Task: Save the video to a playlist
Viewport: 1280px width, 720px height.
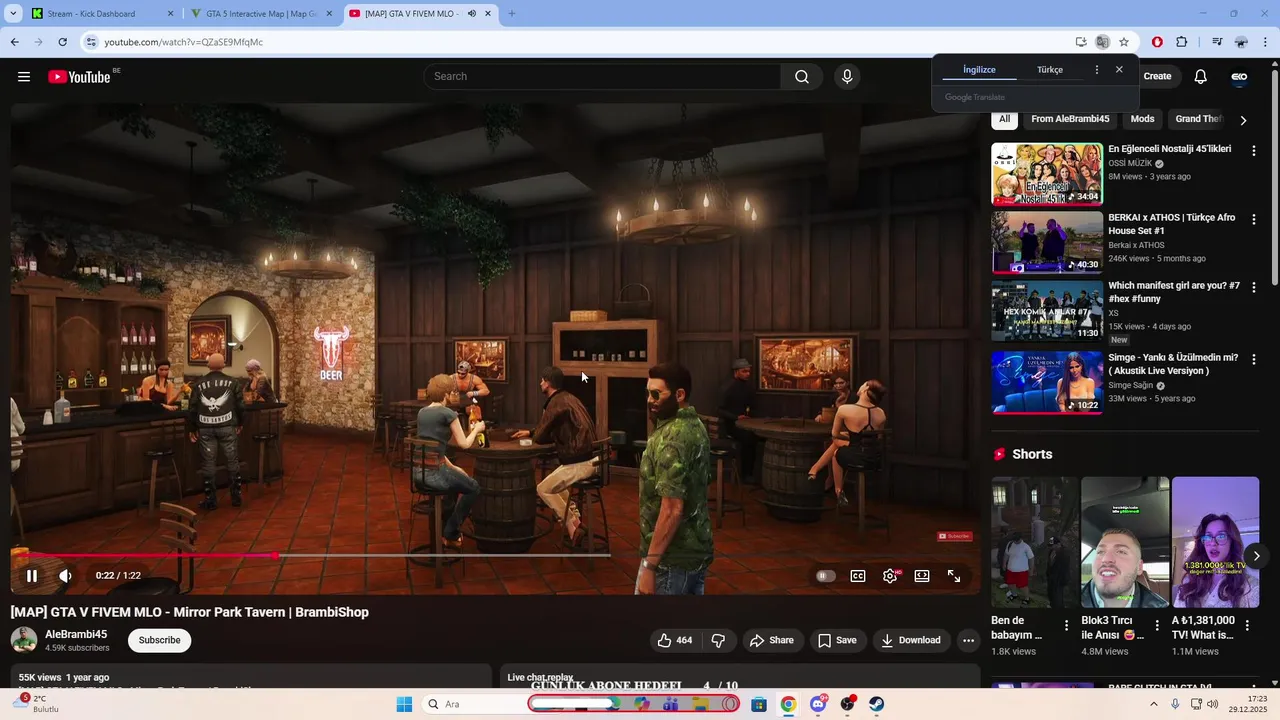Action: point(837,640)
